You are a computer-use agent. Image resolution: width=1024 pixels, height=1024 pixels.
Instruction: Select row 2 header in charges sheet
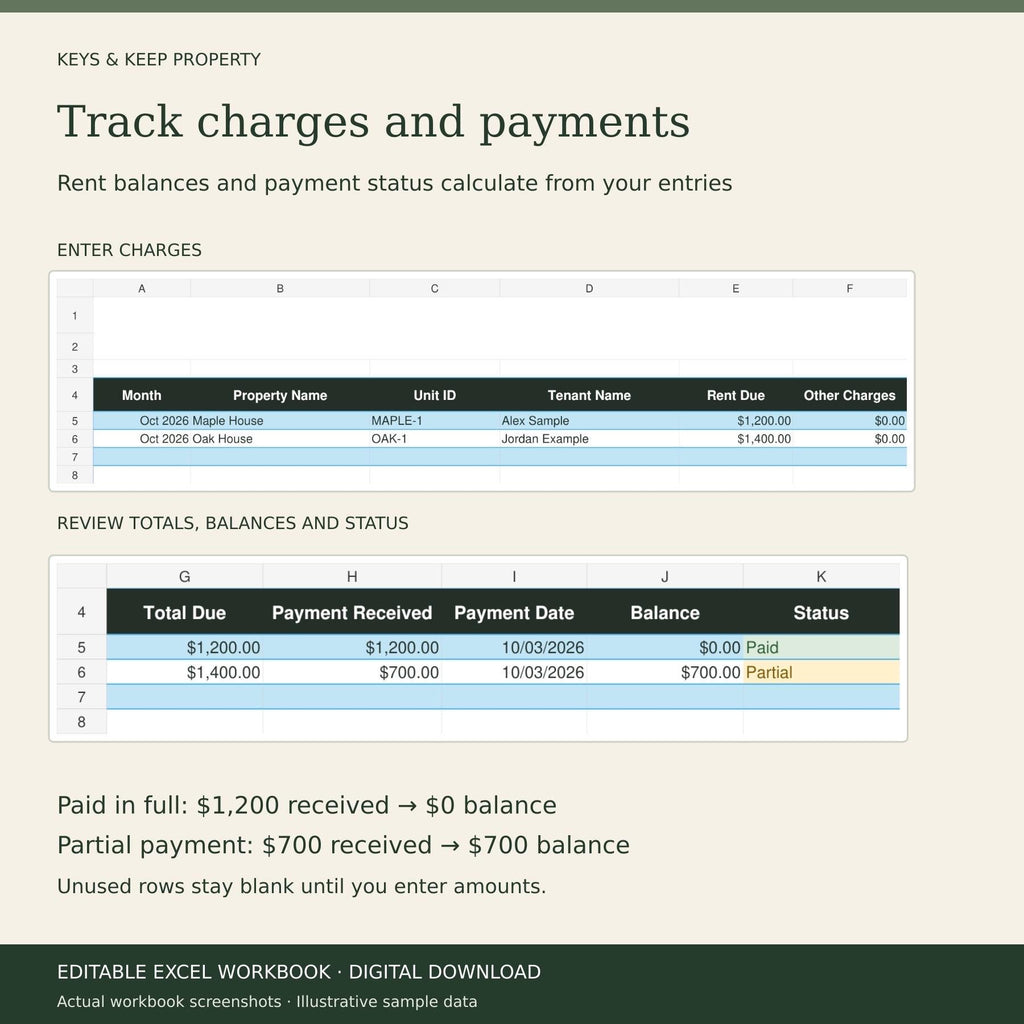pyautogui.click(x=74, y=347)
